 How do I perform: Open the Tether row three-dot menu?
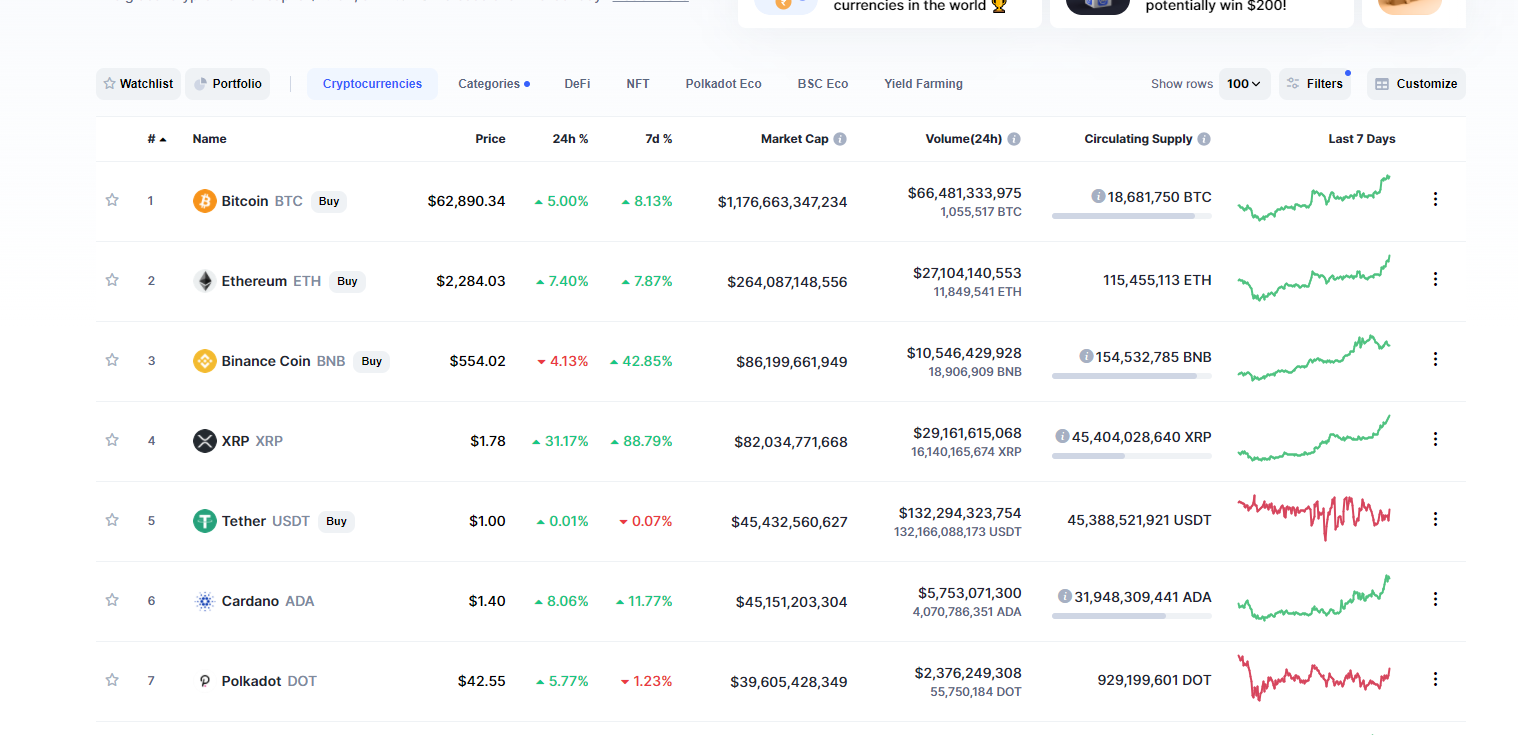click(x=1435, y=519)
